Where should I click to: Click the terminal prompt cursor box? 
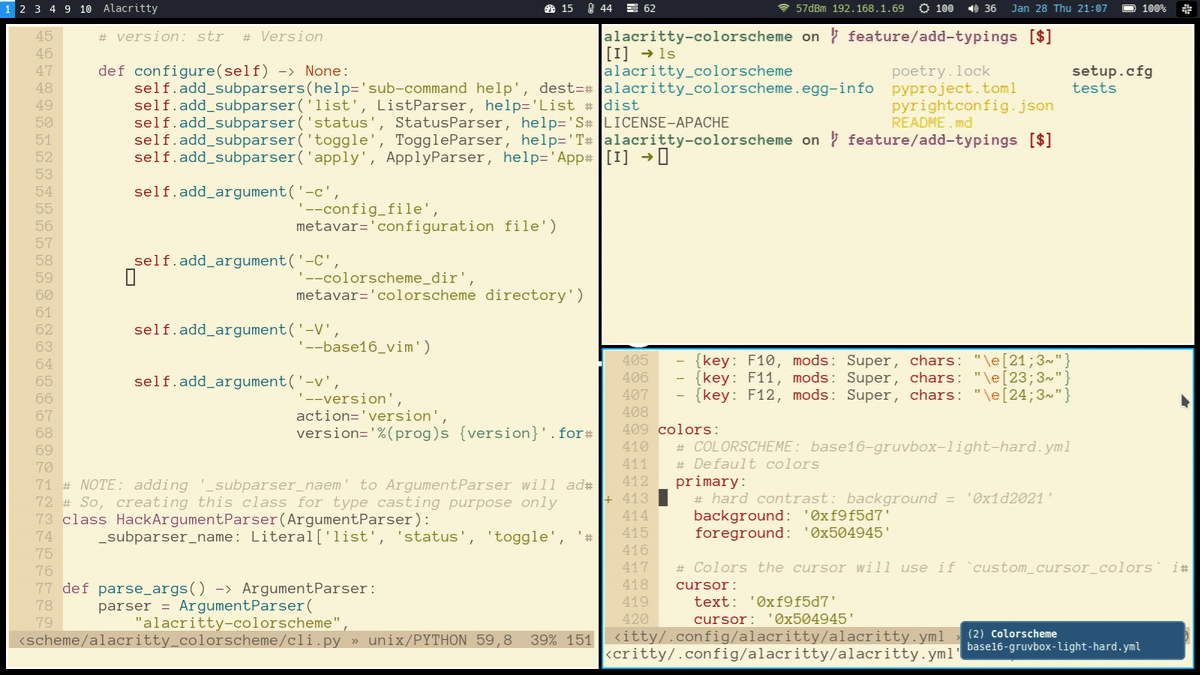tap(663, 157)
